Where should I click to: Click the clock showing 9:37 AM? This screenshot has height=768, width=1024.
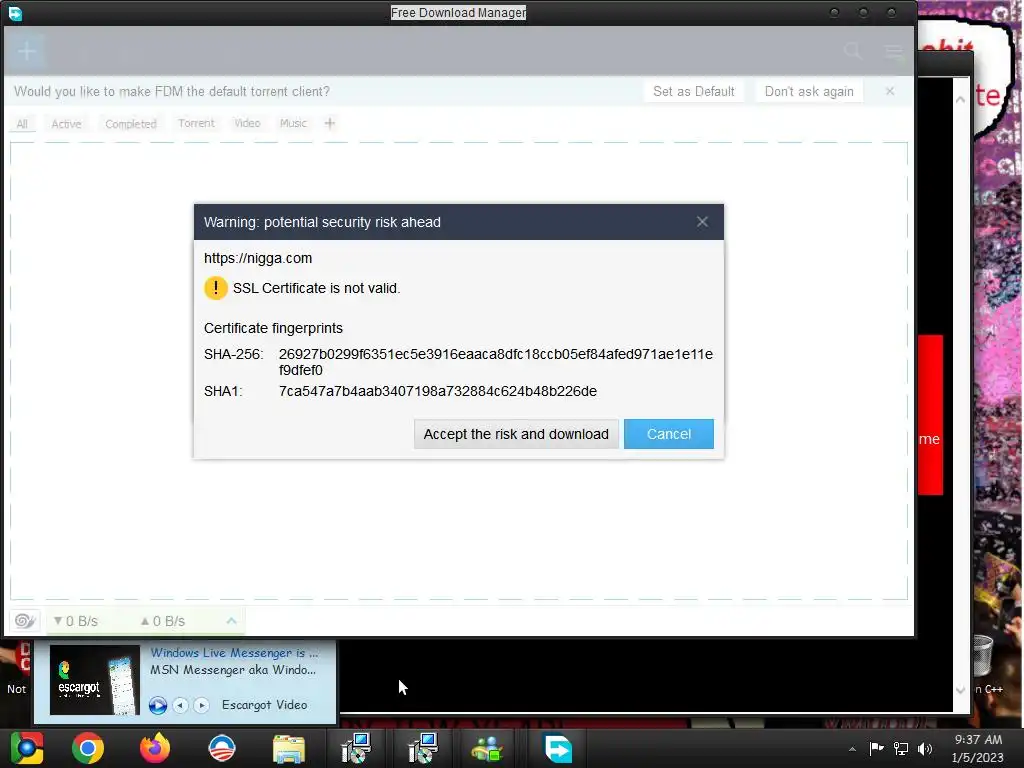click(x=978, y=739)
